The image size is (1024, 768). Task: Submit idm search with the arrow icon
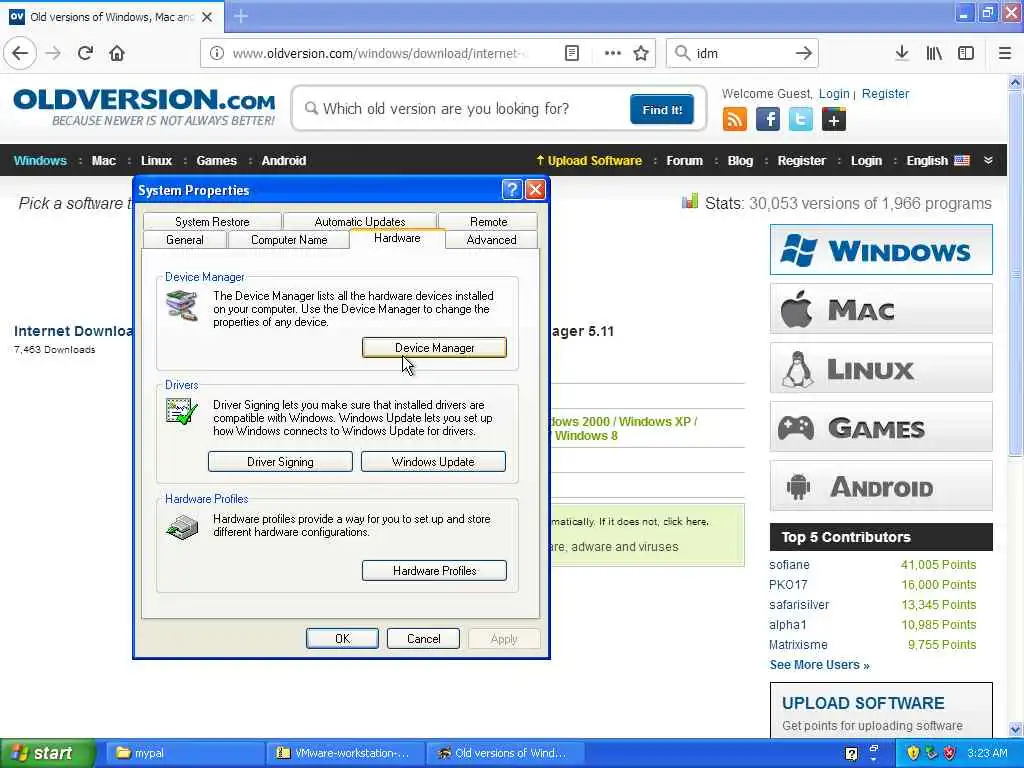coord(804,53)
